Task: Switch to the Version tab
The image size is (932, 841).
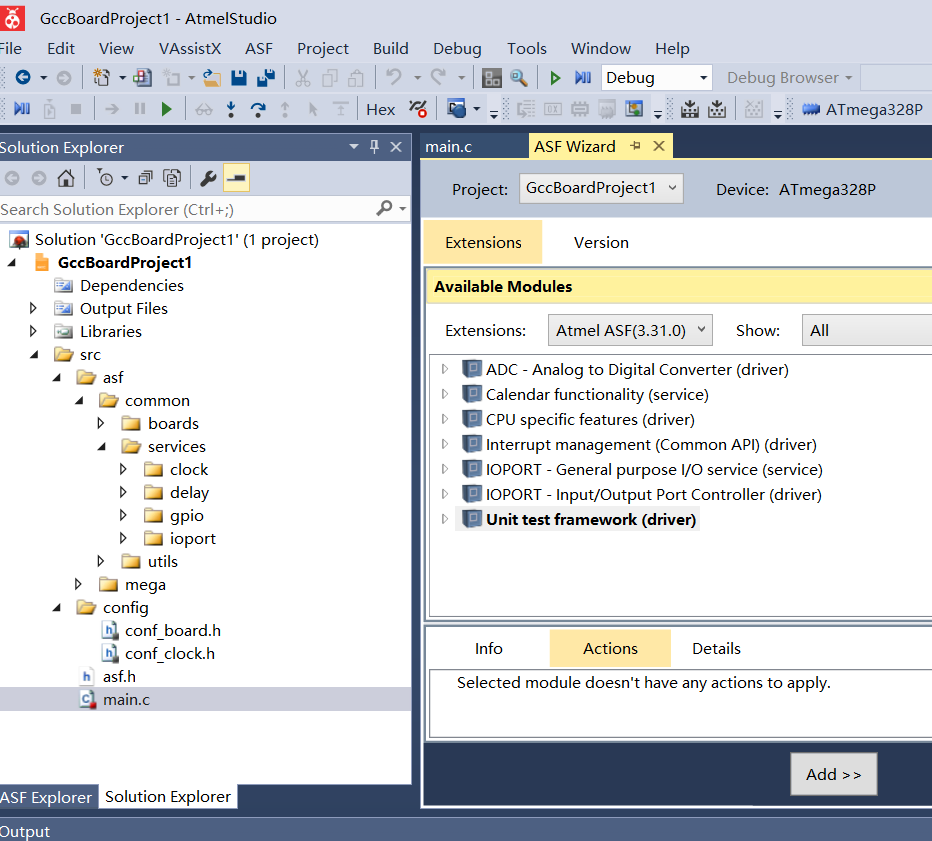Action: [x=601, y=242]
